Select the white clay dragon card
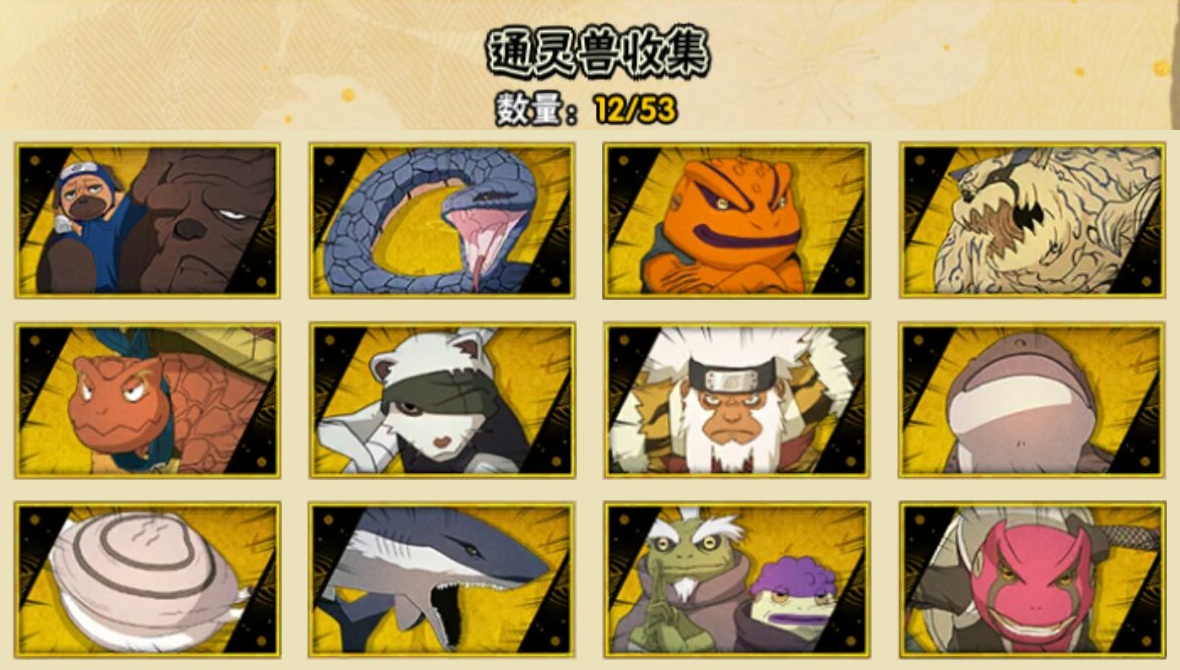This screenshot has width=1180, height=670. pos(1032,221)
